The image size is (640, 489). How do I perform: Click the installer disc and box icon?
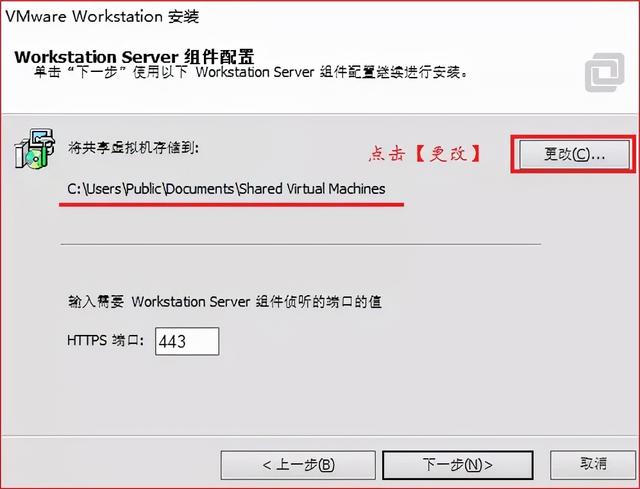34,149
